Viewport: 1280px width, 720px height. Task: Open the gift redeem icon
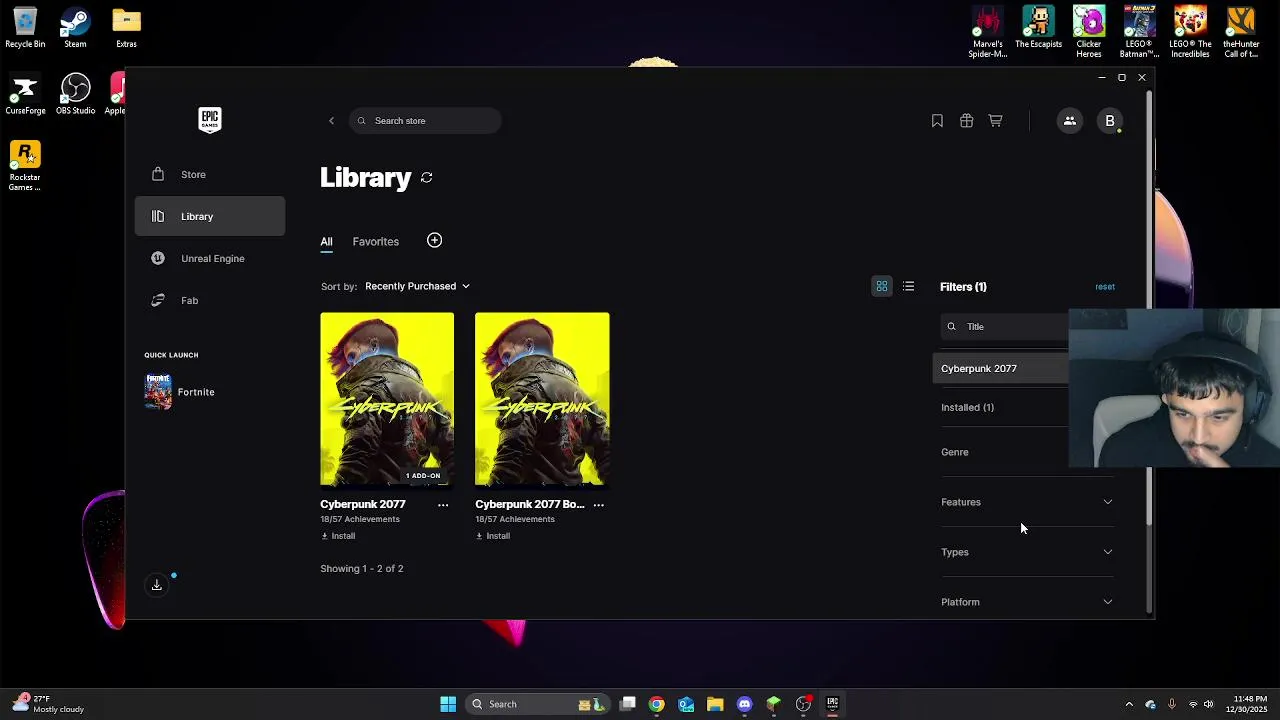(966, 121)
